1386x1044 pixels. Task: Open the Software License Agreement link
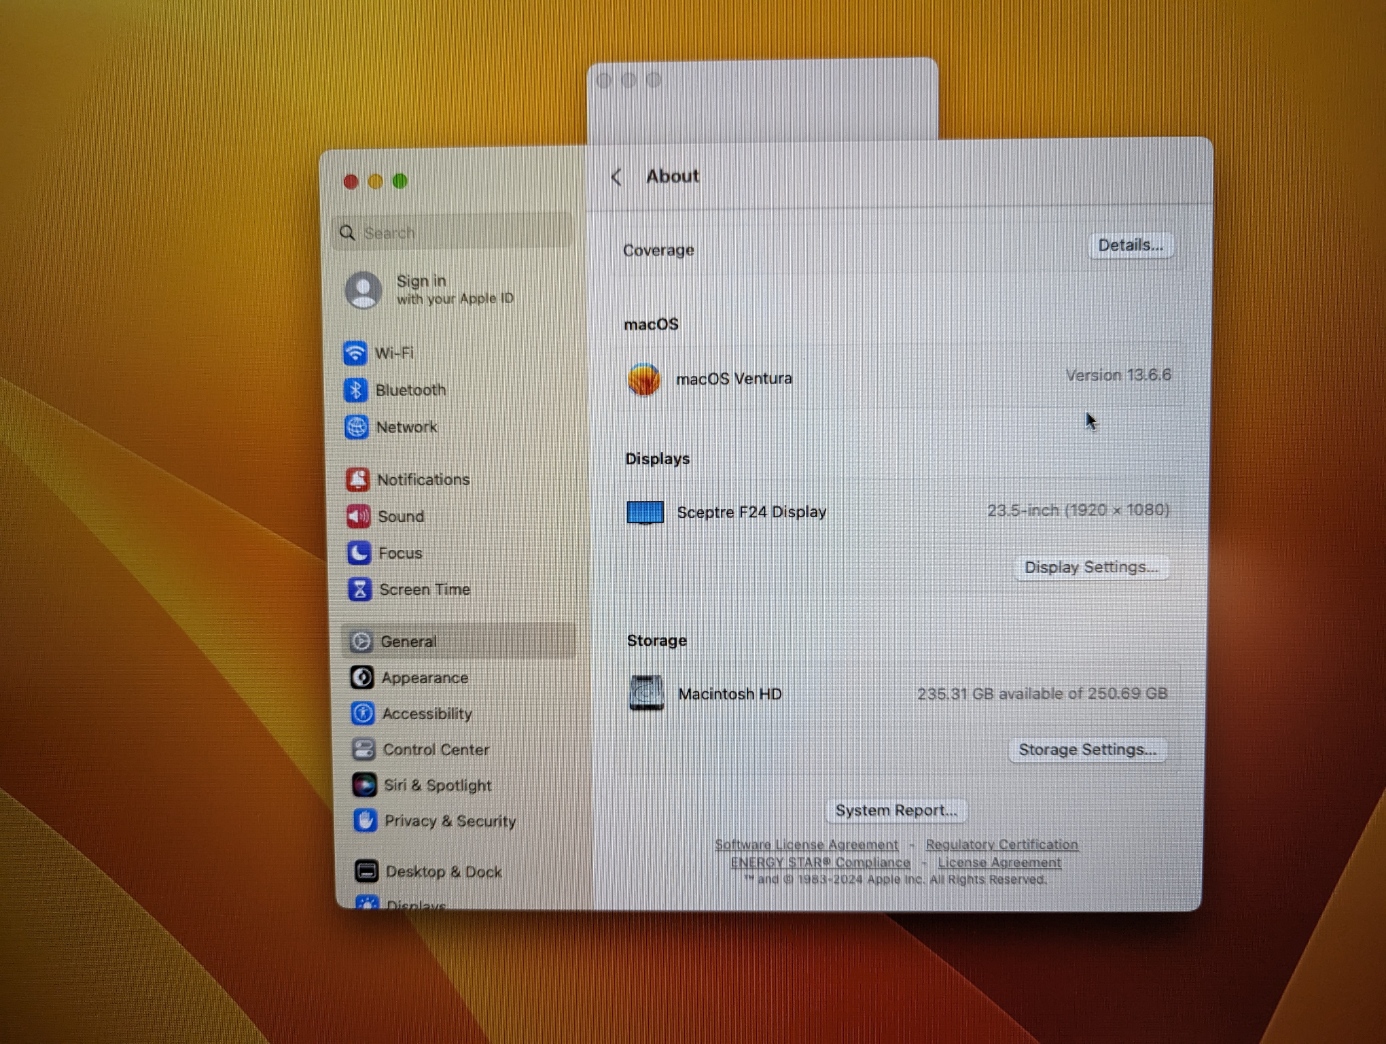pos(806,845)
